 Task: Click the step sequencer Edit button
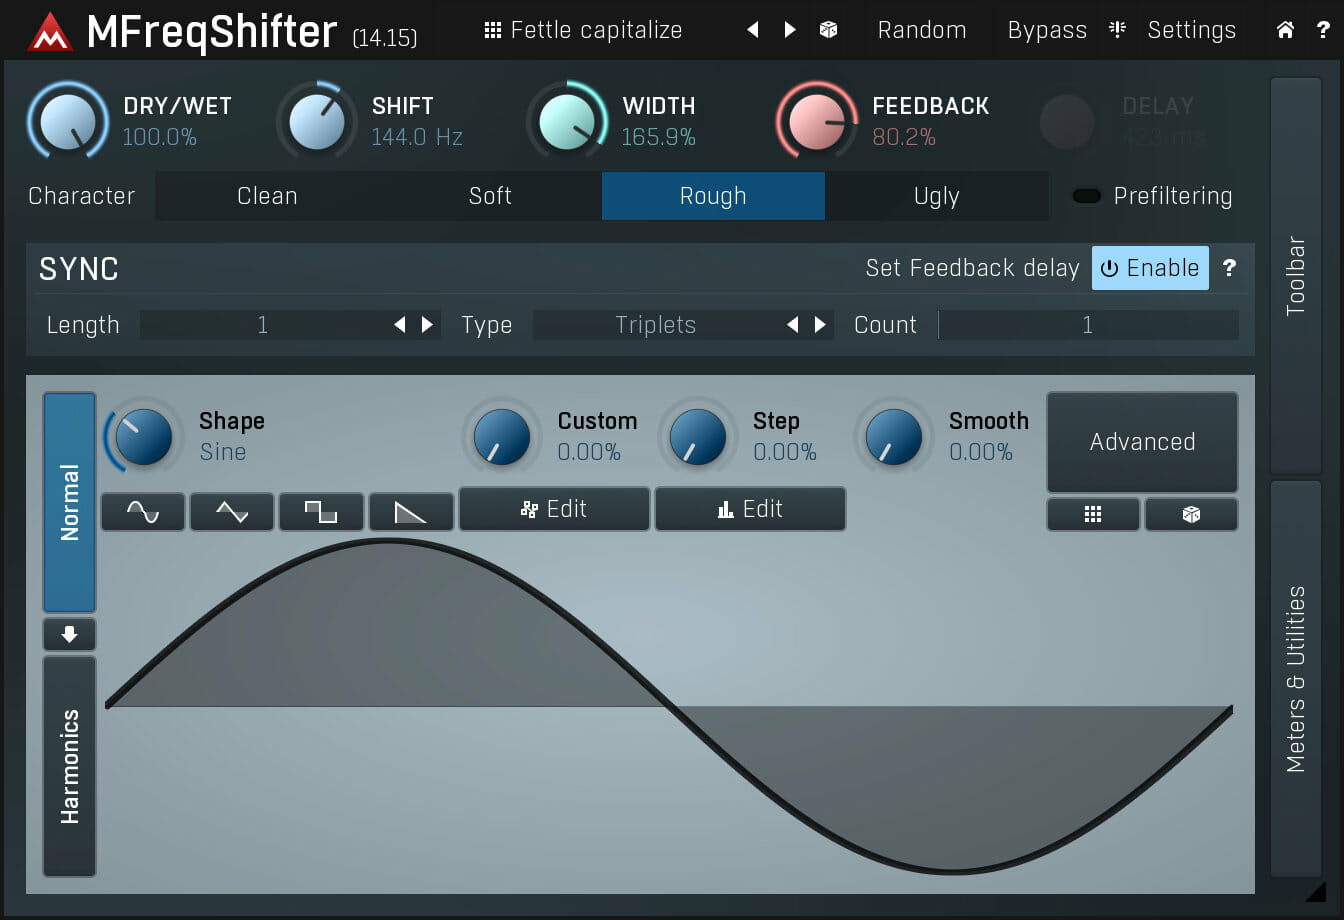click(x=750, y=508)
